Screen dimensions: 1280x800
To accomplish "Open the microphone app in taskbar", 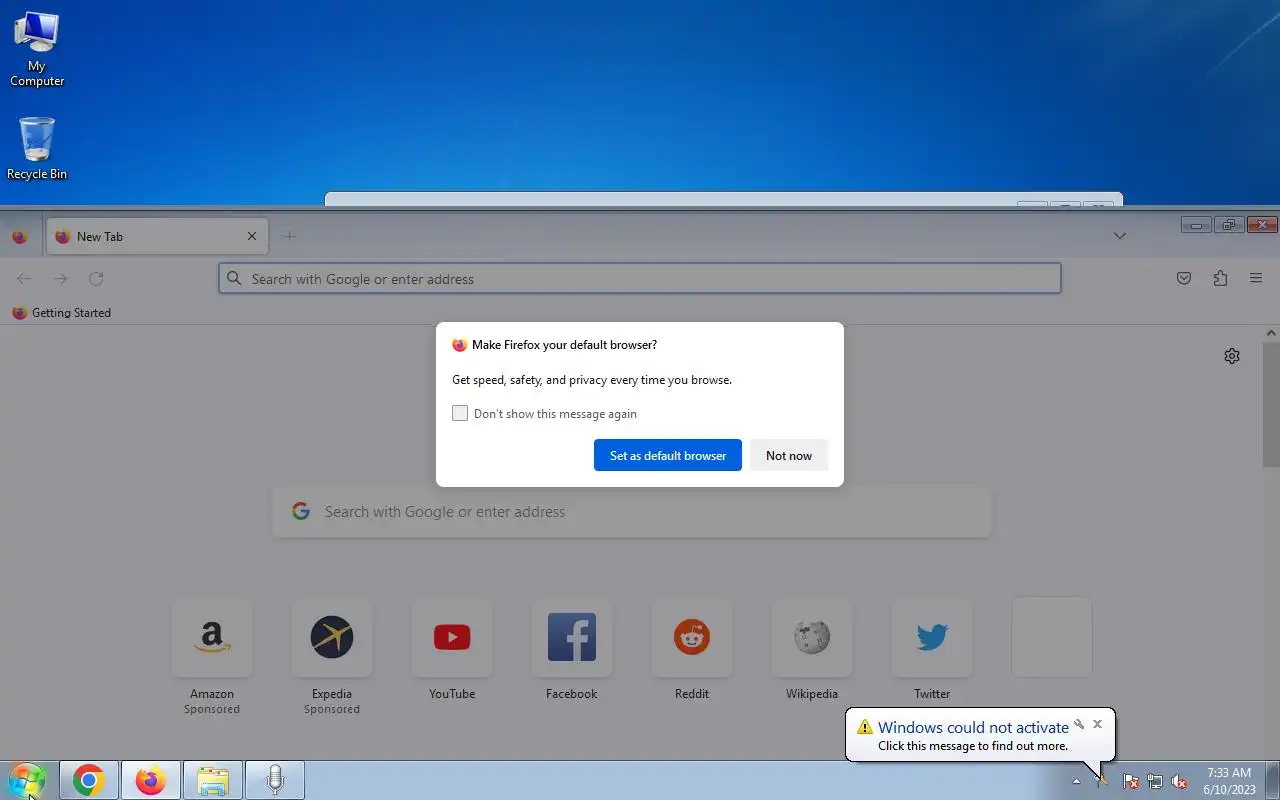I will coord(275,780).
